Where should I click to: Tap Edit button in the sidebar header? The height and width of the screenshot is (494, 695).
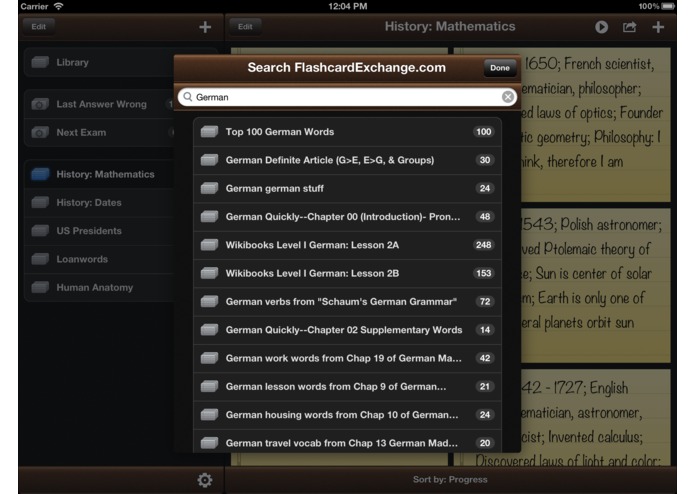coord(39,27)
